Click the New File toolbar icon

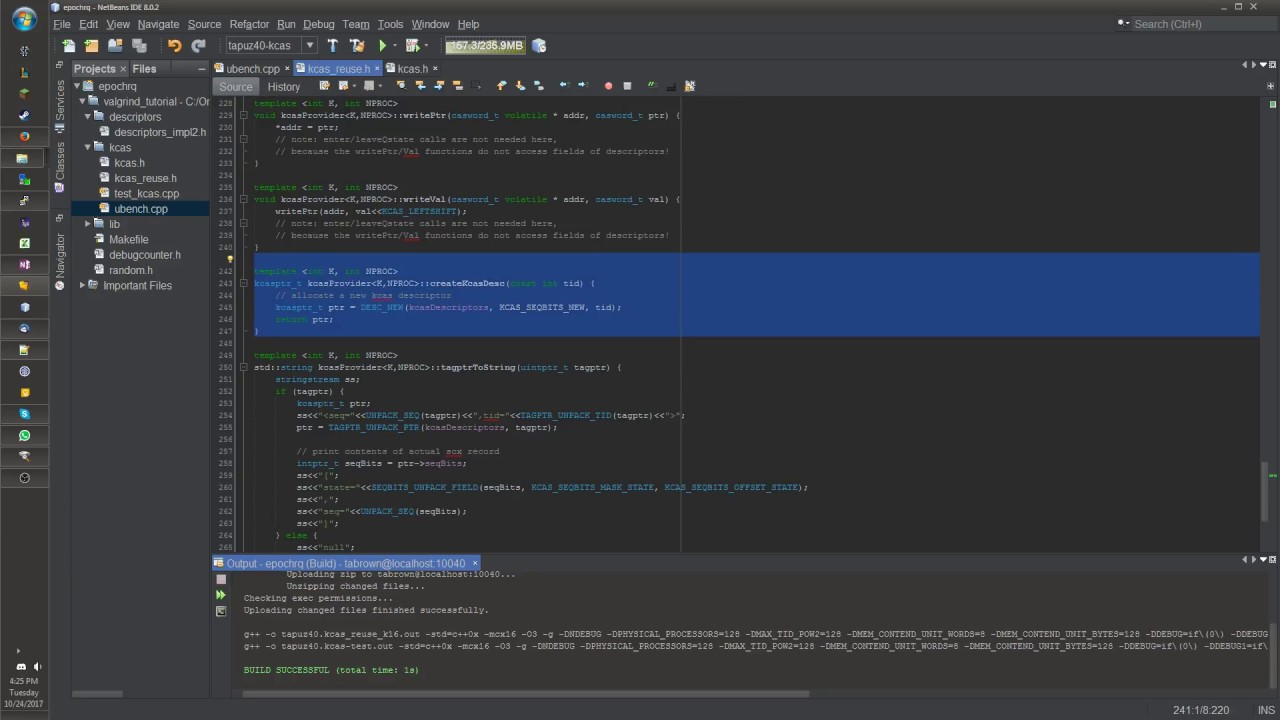point(68,46)
